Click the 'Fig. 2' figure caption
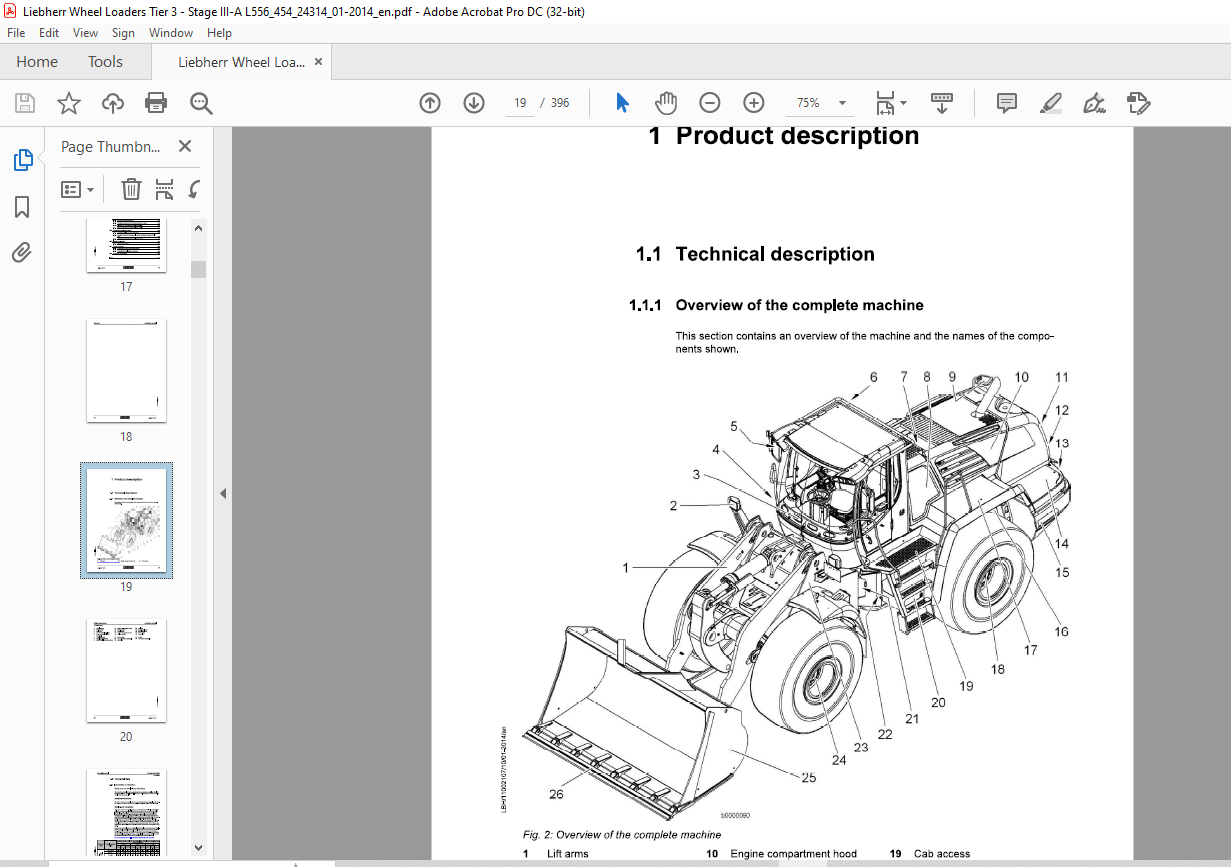The width and height of the screenshot is (1231, 867). 621,834
